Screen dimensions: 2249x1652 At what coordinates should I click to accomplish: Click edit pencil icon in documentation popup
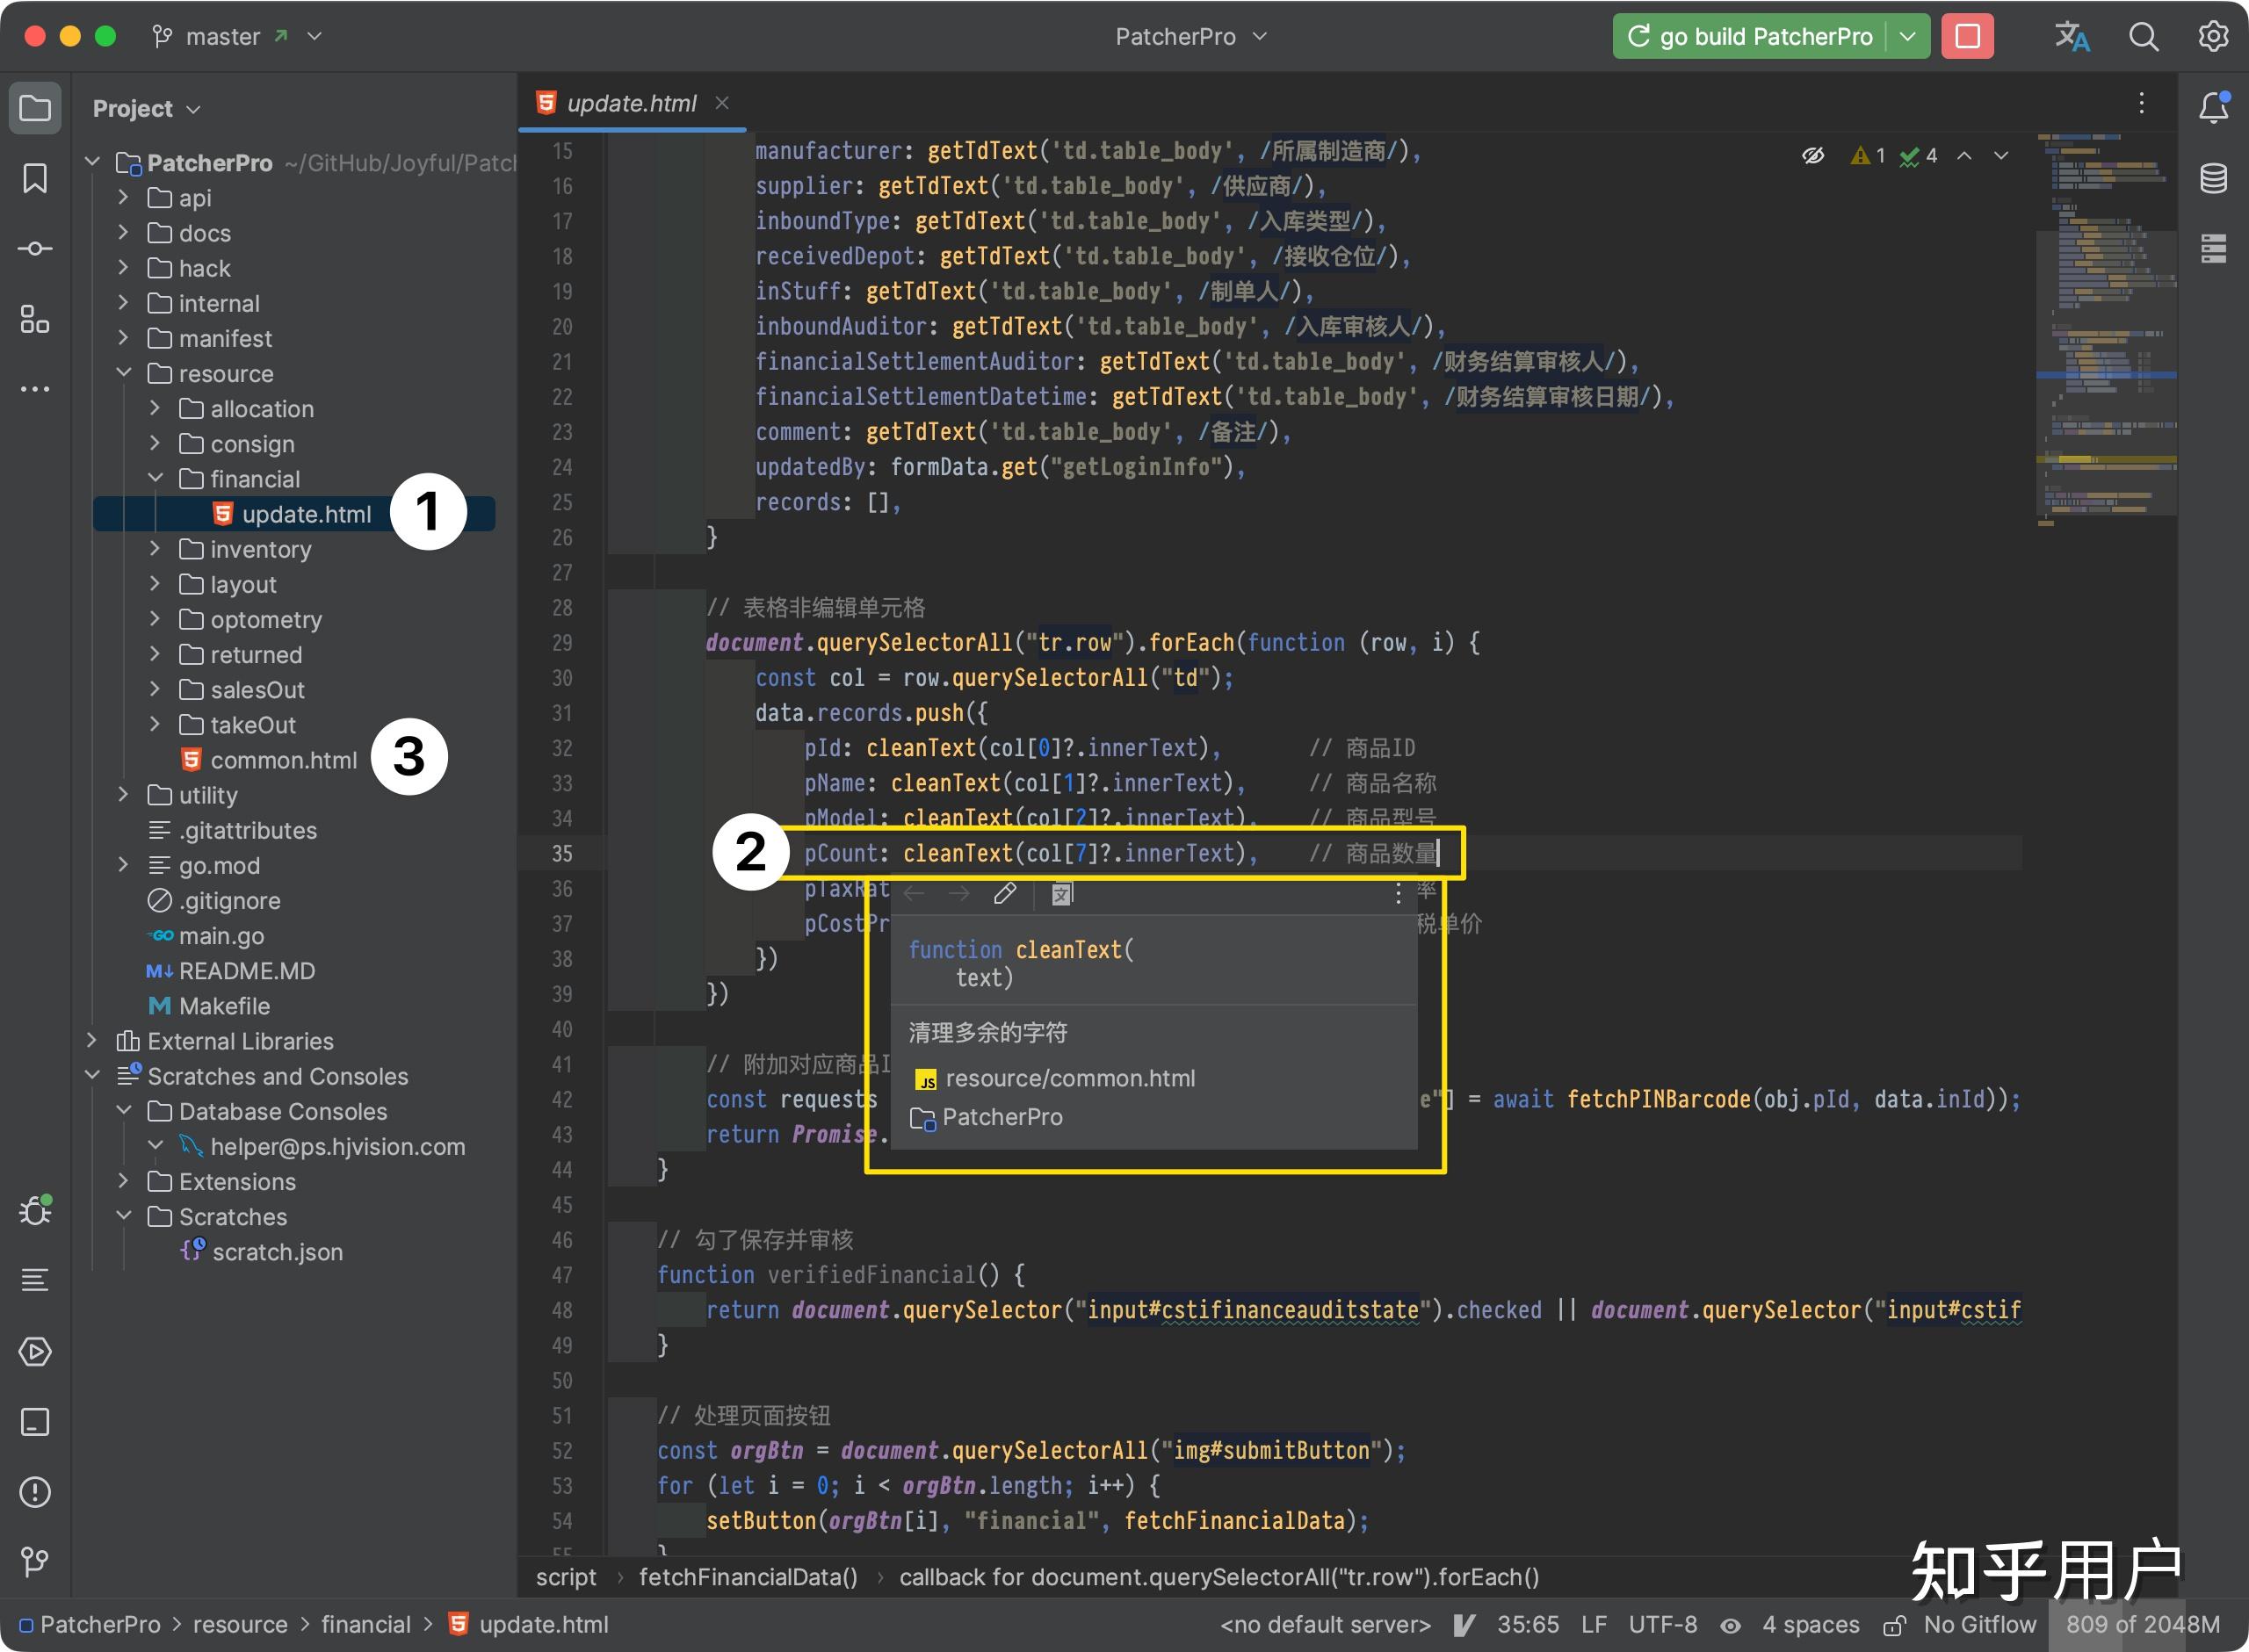coord(1005,893)
